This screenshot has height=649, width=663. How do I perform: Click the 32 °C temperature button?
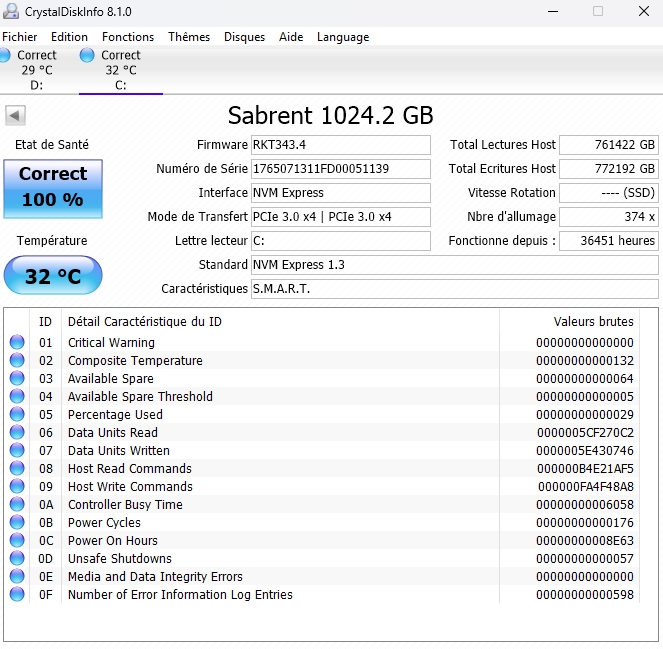tap(52, 276)
